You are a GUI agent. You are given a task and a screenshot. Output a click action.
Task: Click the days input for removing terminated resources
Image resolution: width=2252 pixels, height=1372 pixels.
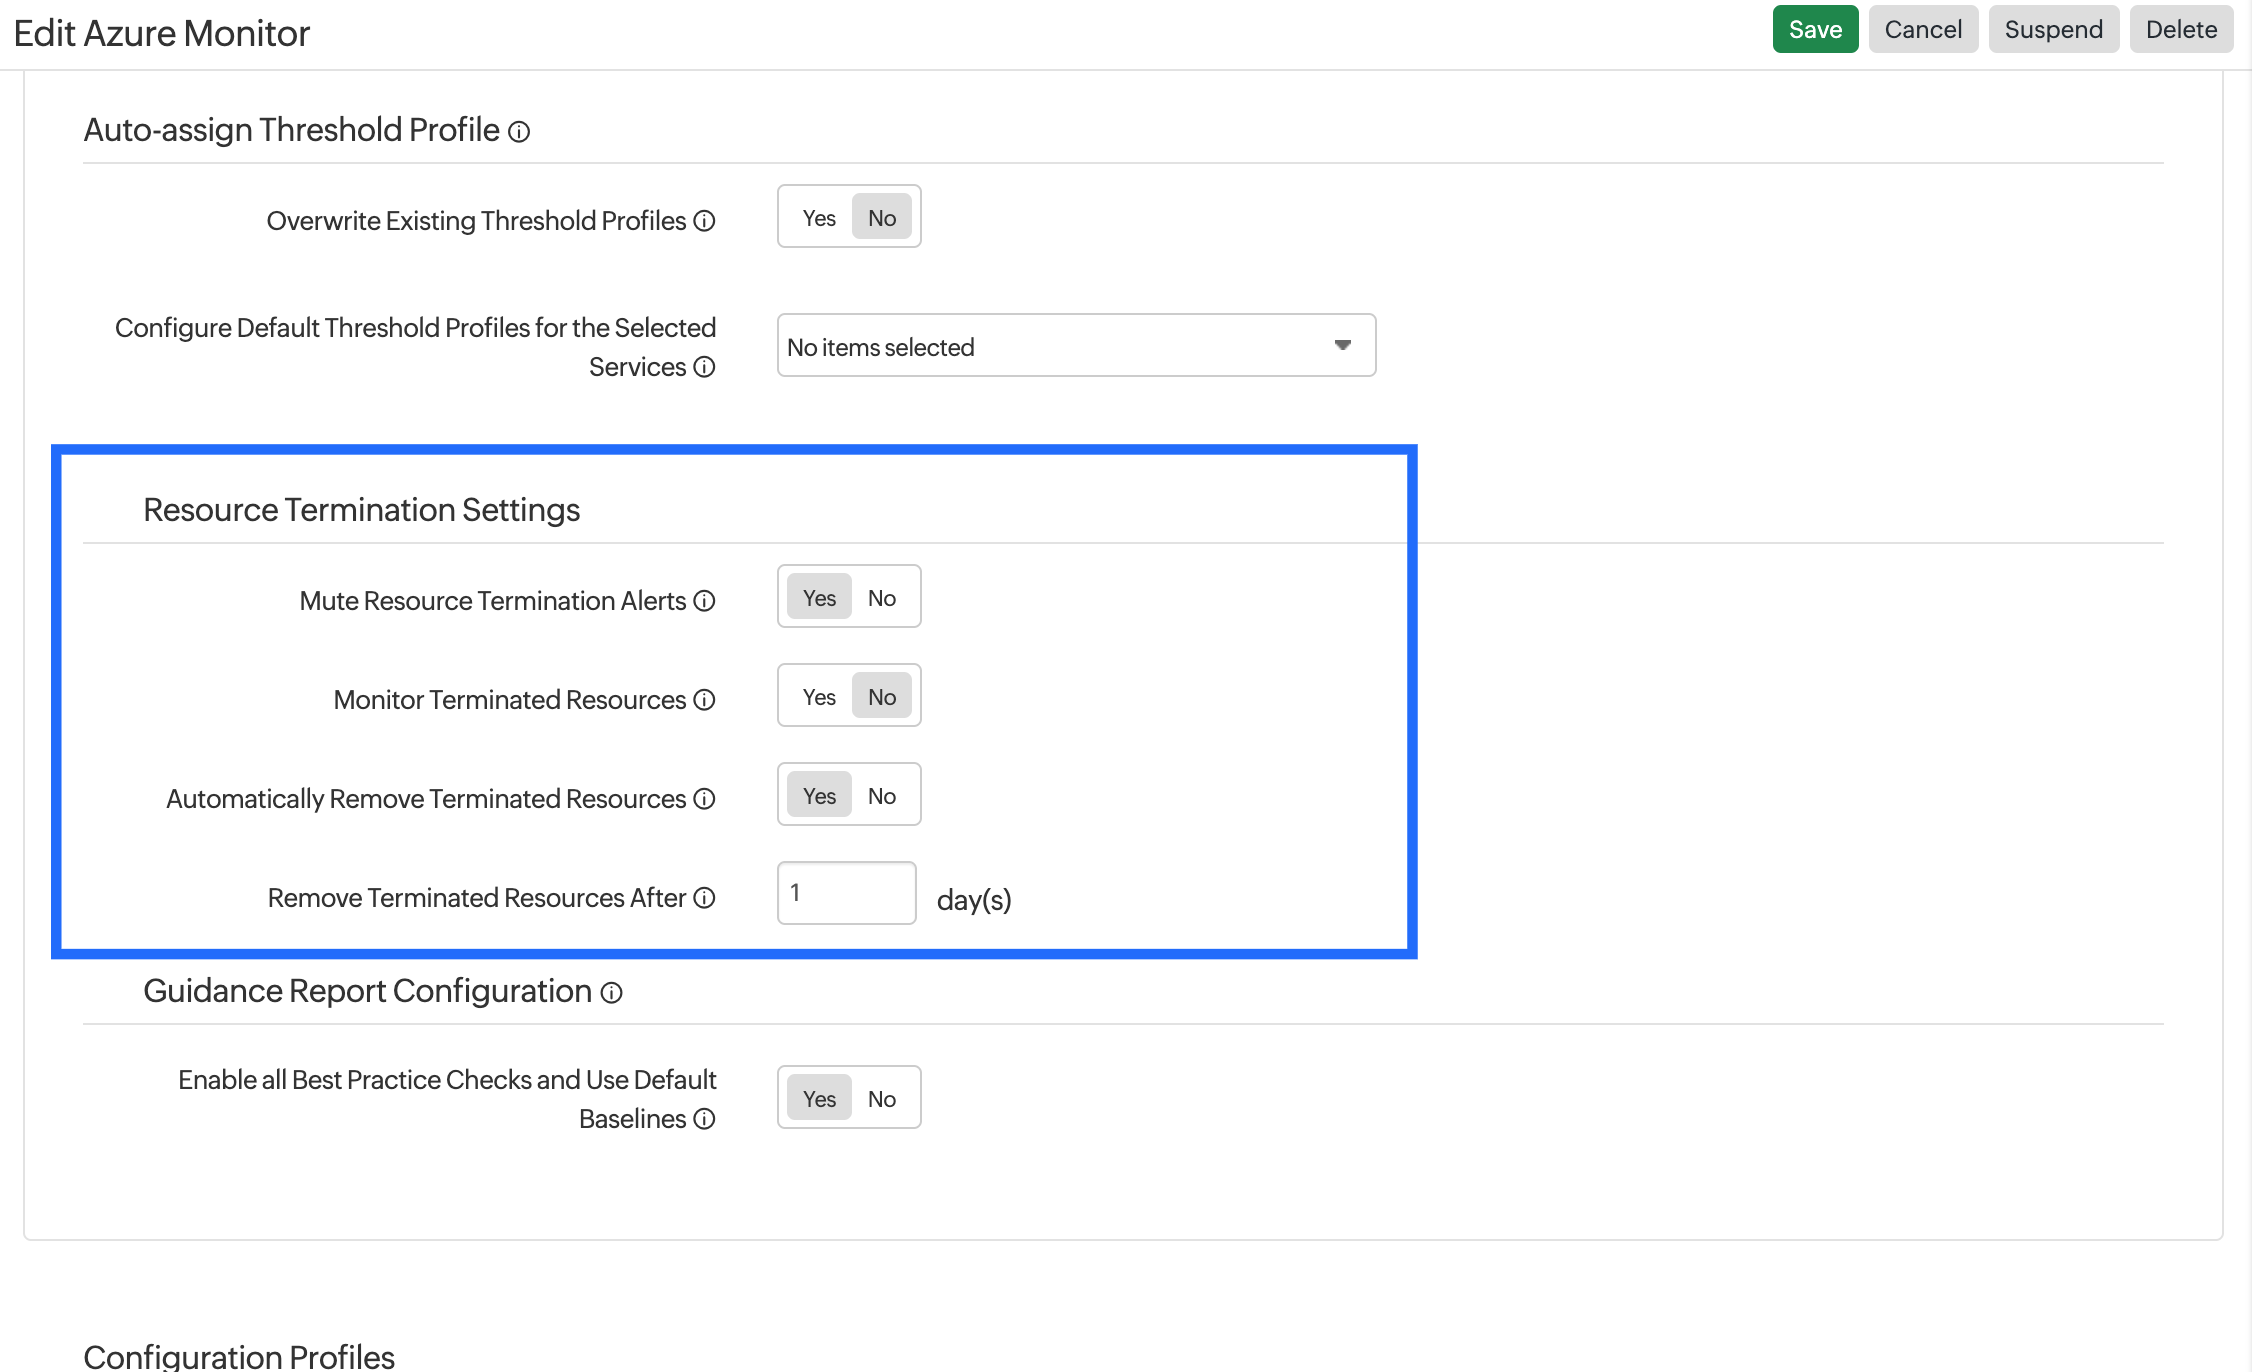click(x=846, y=893)
